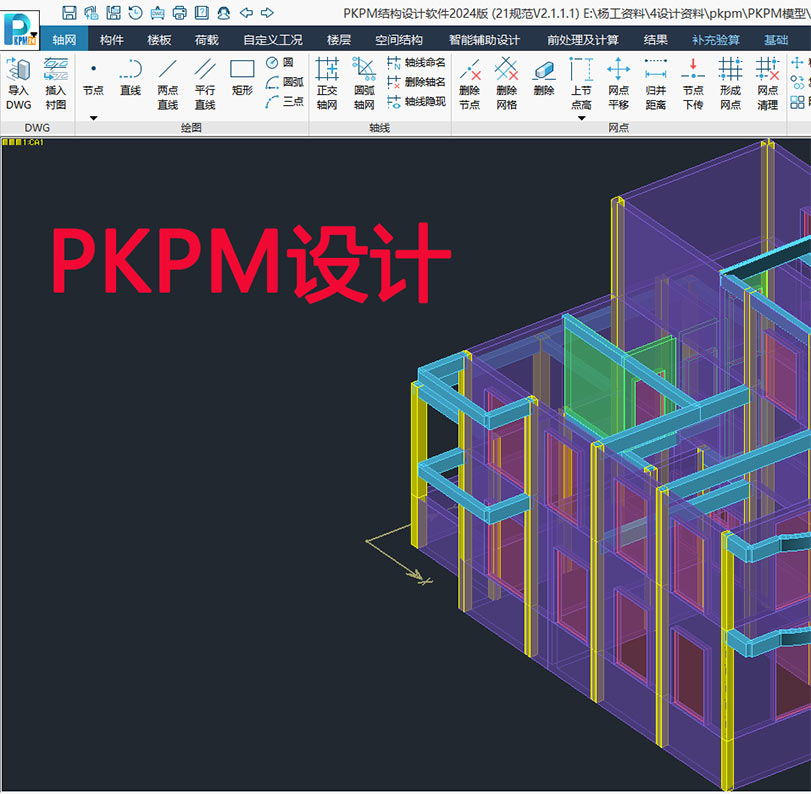Click 形成网点 generate grid points tool

point(730,83)
